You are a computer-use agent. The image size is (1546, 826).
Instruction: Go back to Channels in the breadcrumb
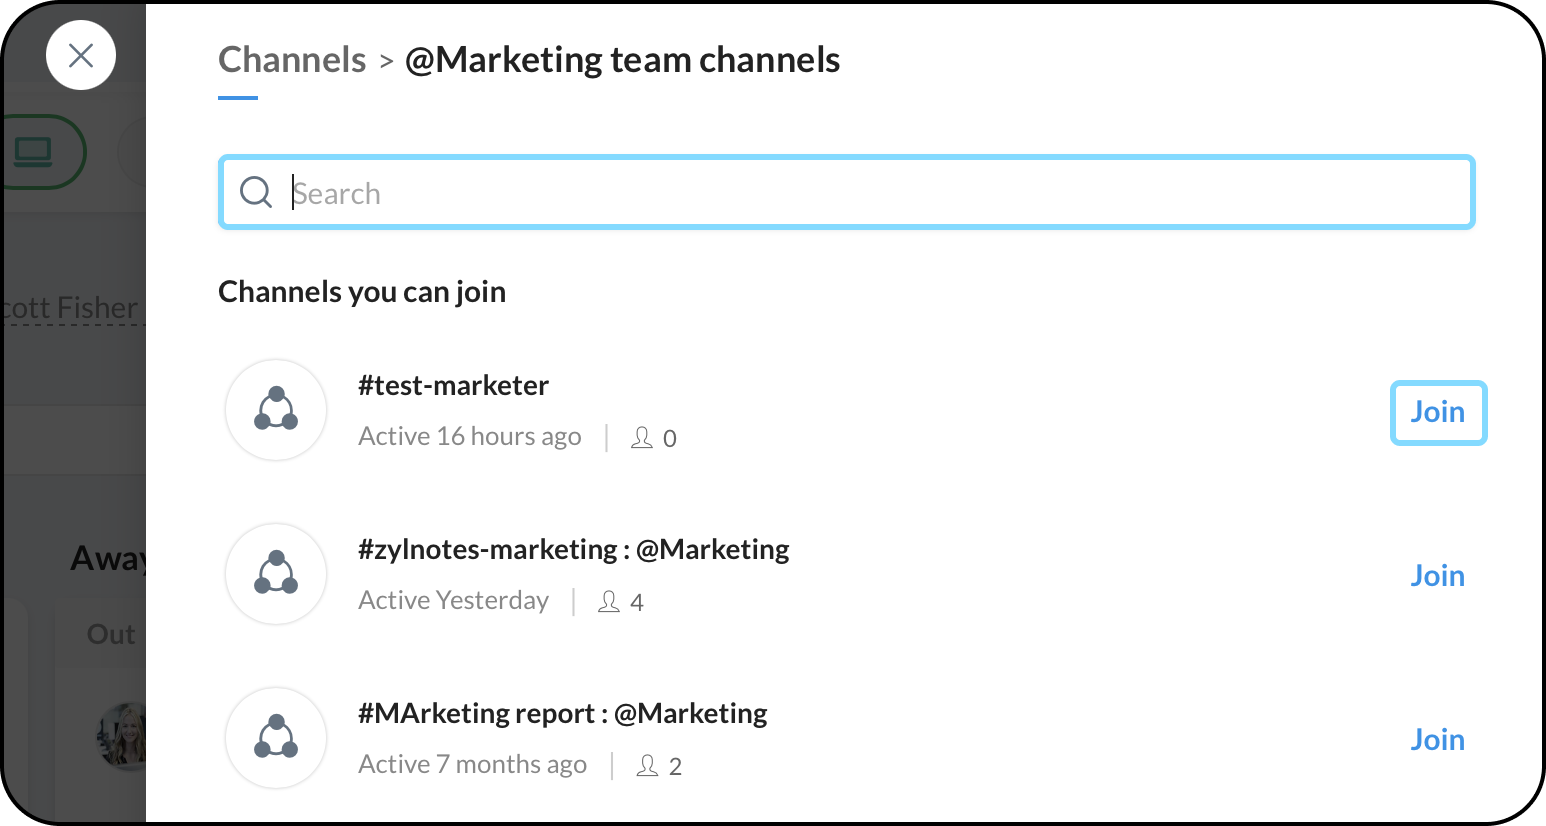coord(292,60)
